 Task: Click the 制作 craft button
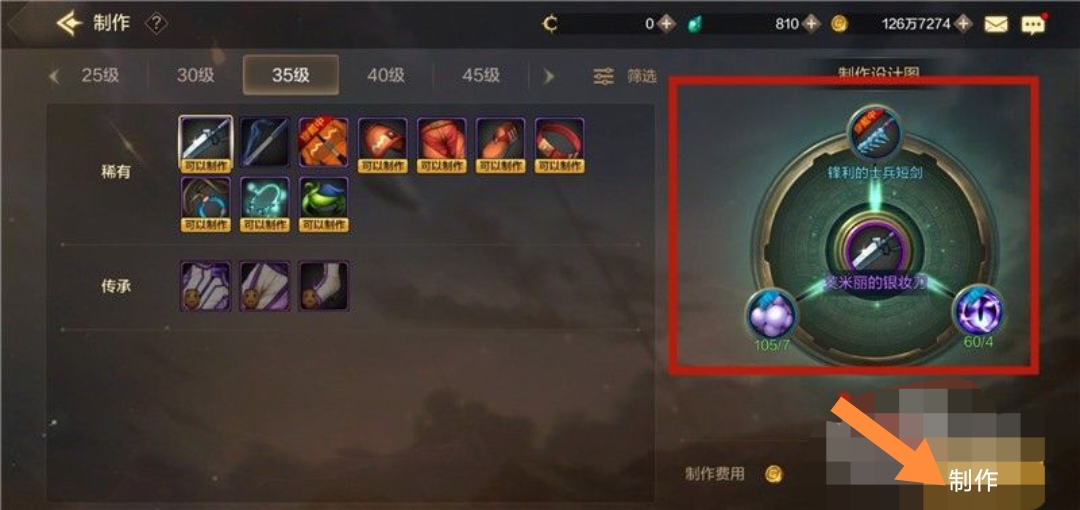[x=973, y=480]
